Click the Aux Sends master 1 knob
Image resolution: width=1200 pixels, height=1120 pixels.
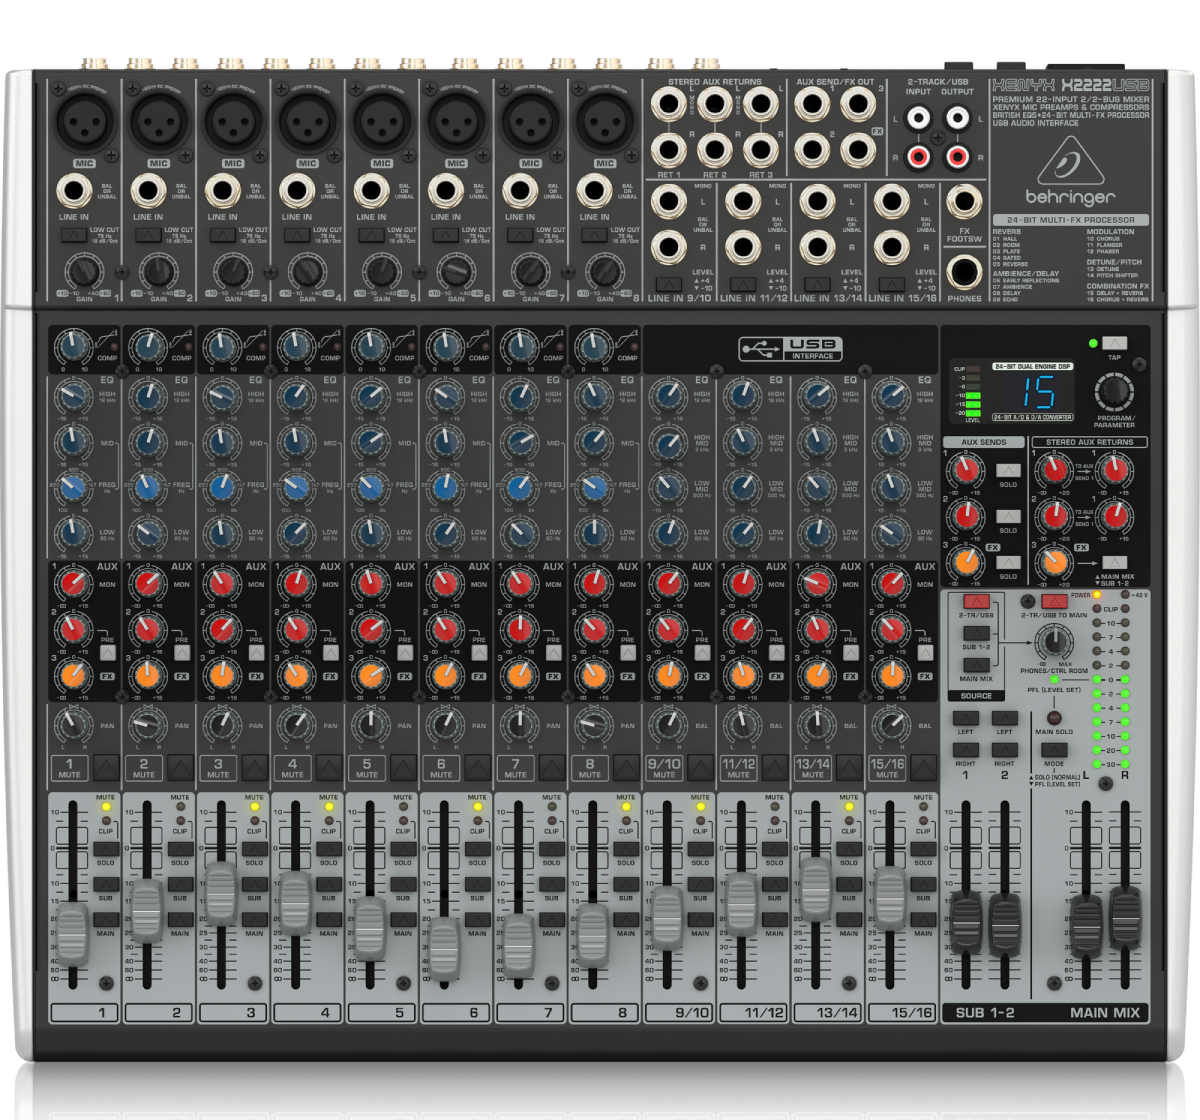966,469
